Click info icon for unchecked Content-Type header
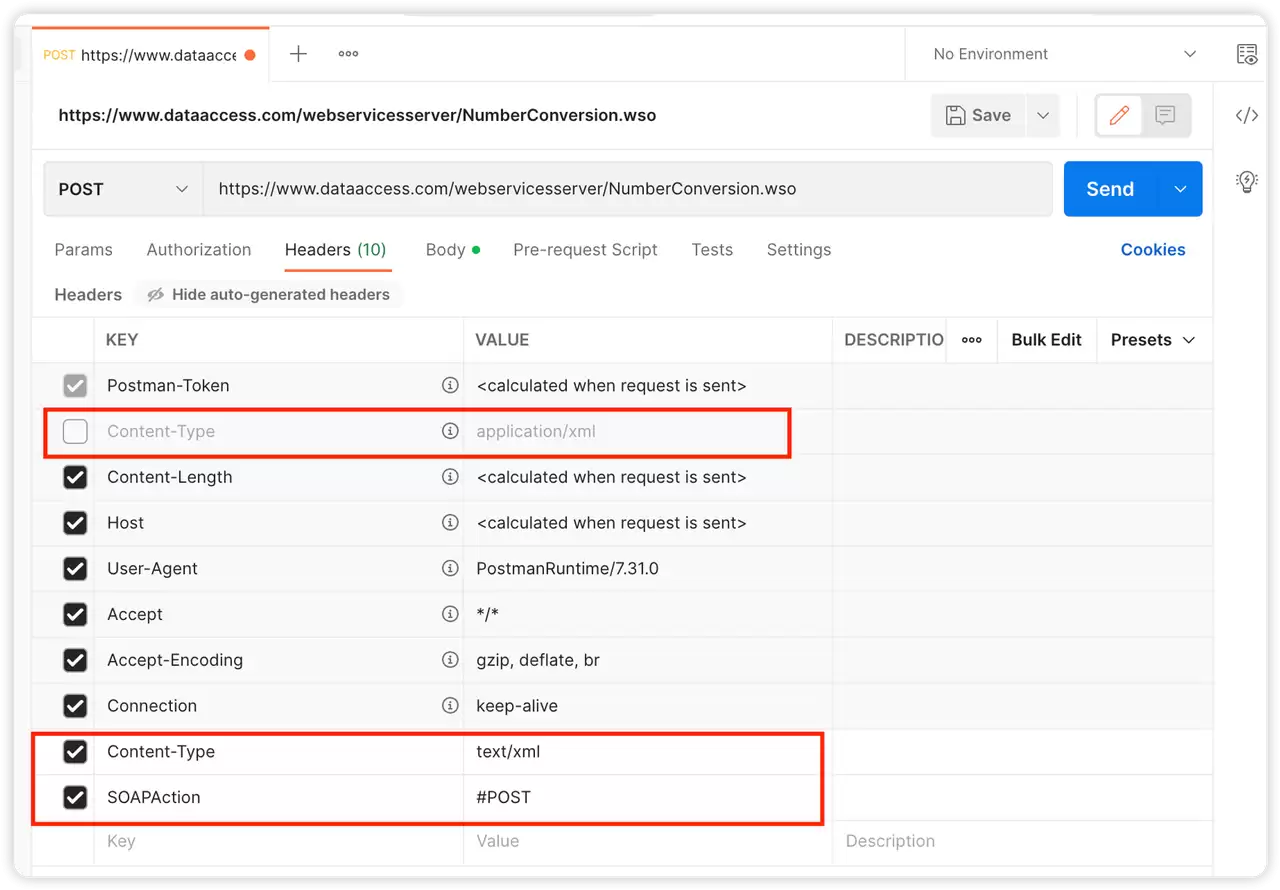Image resolution: width=1280 pixels, height=890 pixels. [450, 431]
